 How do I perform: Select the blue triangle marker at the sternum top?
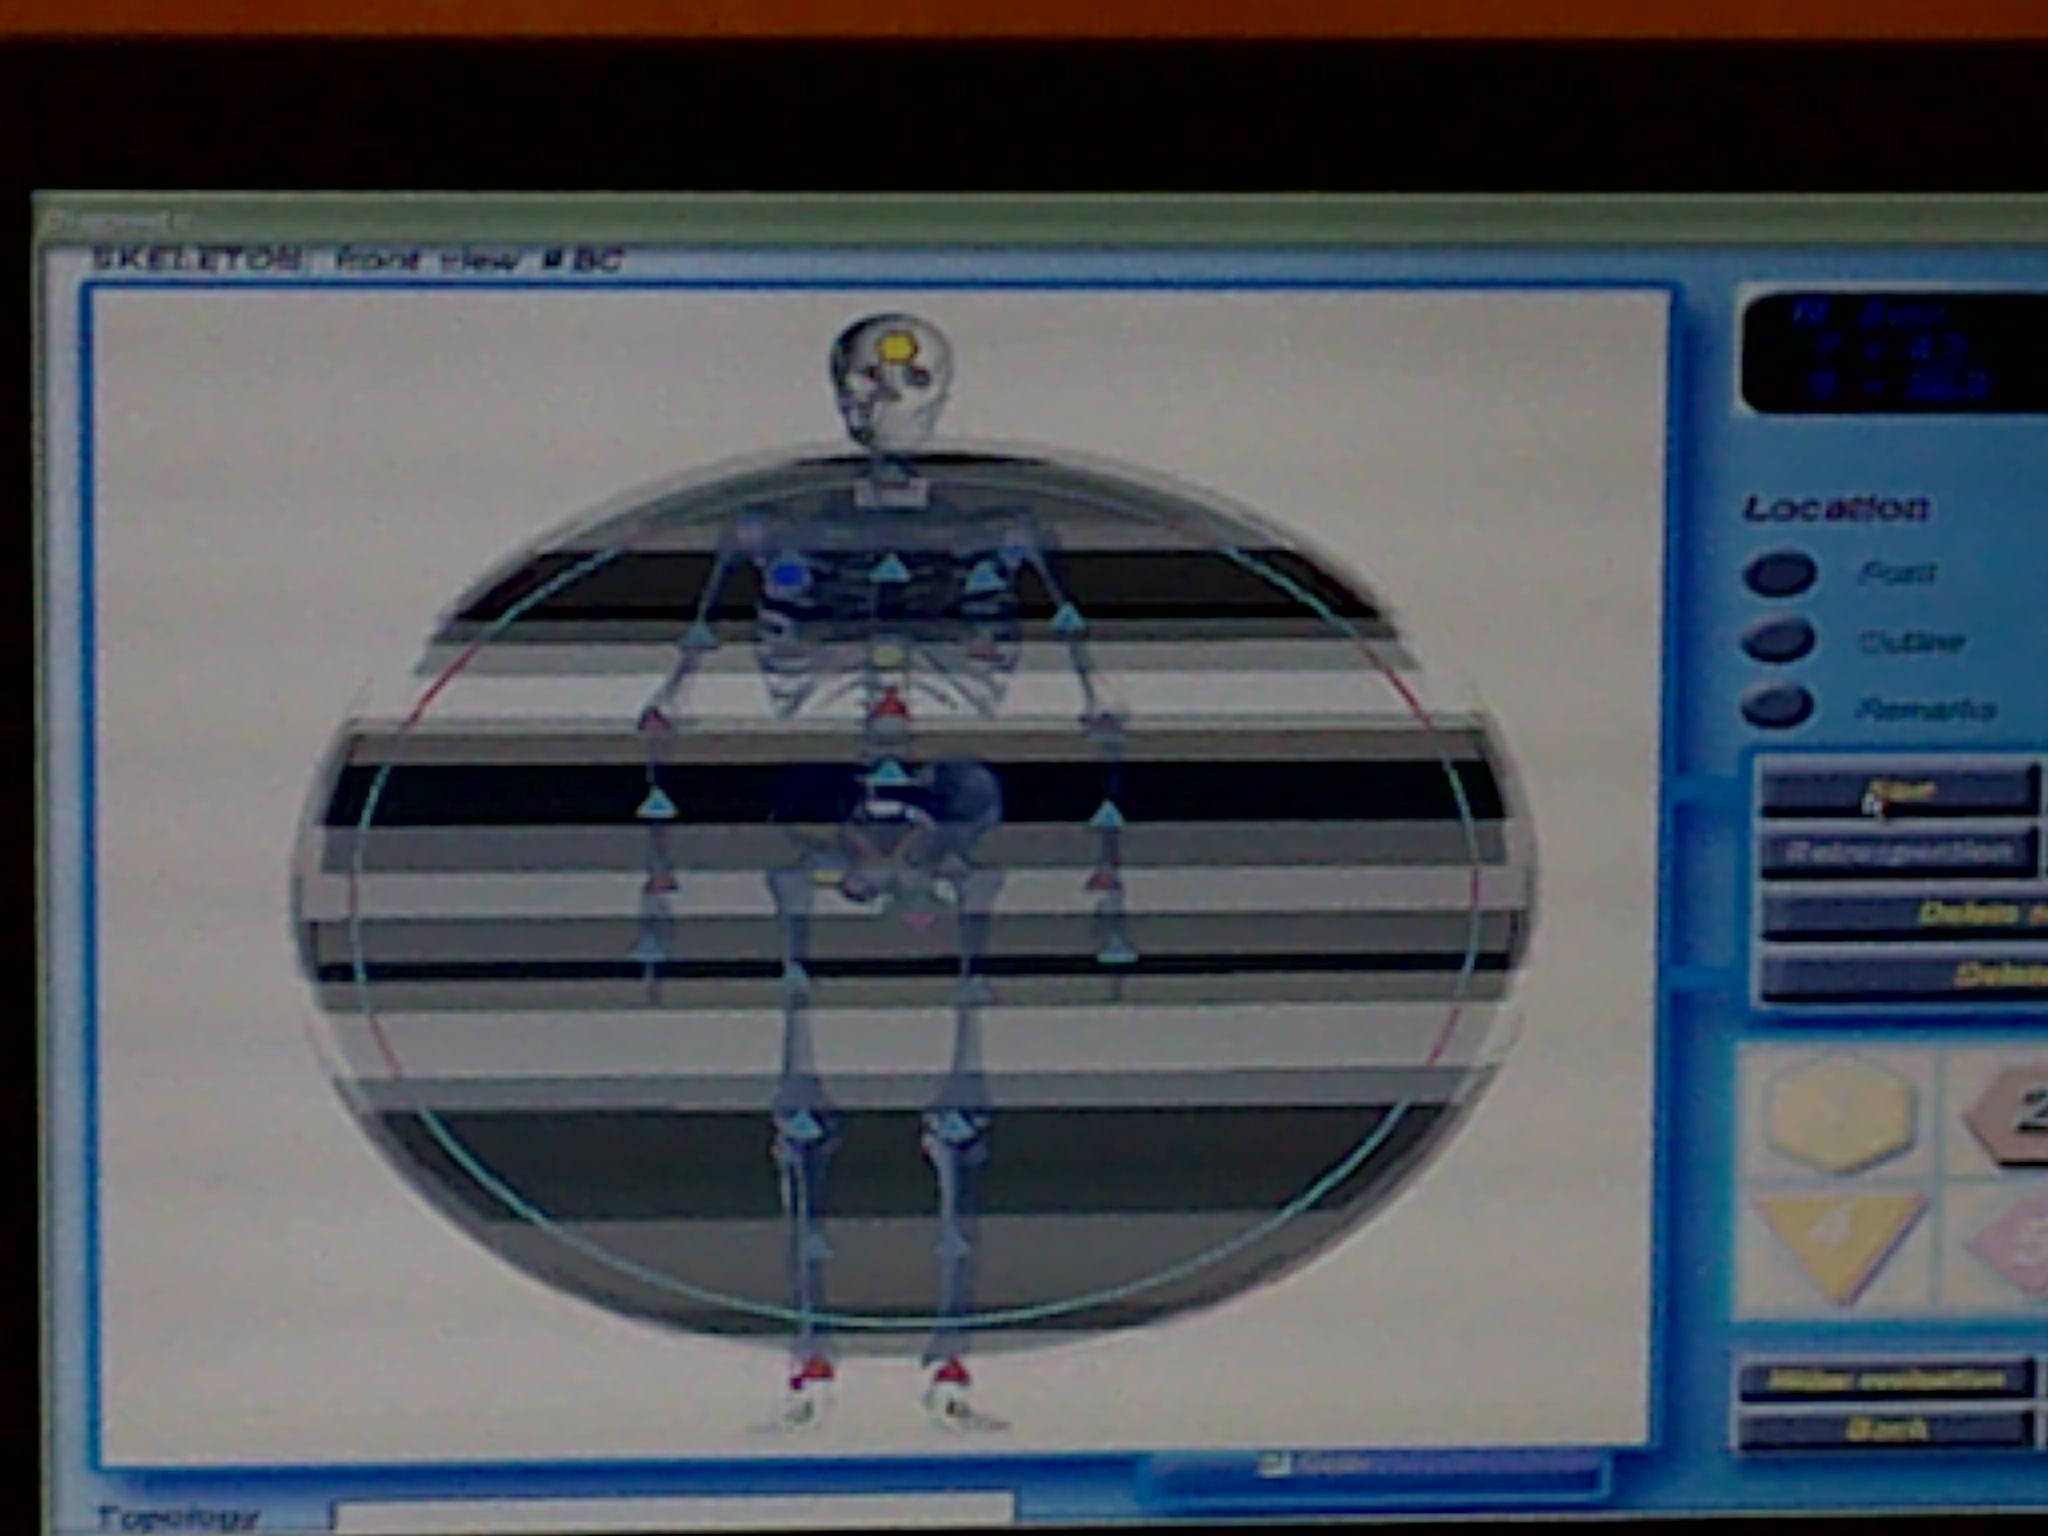[889, 570]
